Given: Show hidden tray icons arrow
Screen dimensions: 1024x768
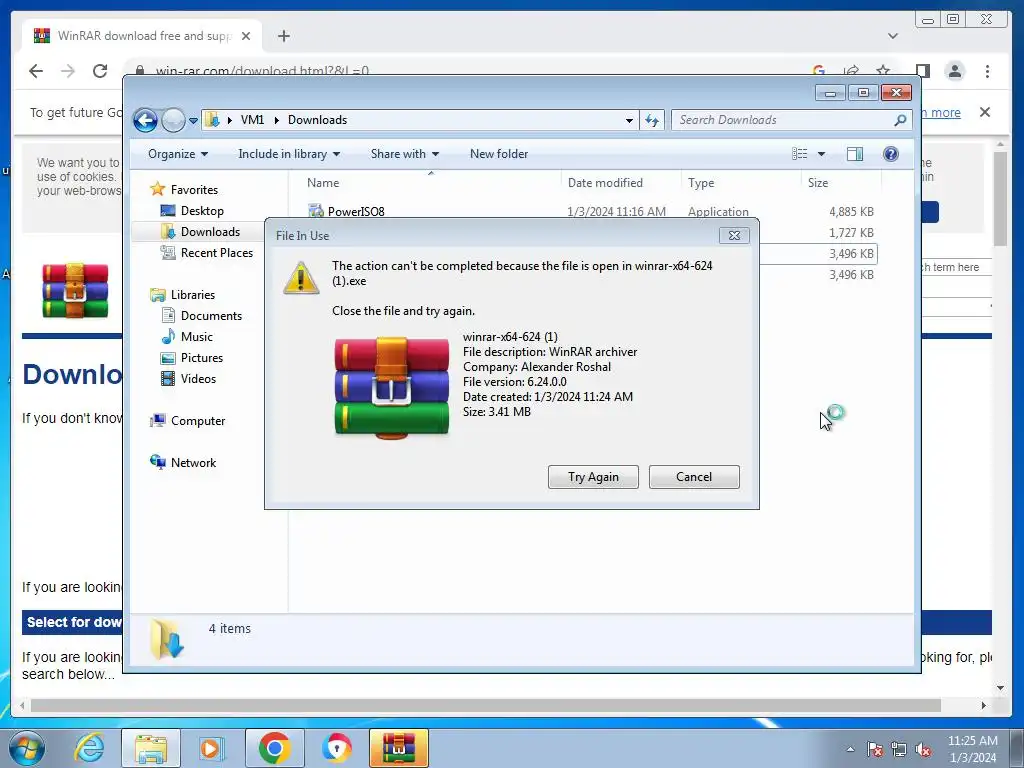Looking at the screenshot, I should point(850,749).
